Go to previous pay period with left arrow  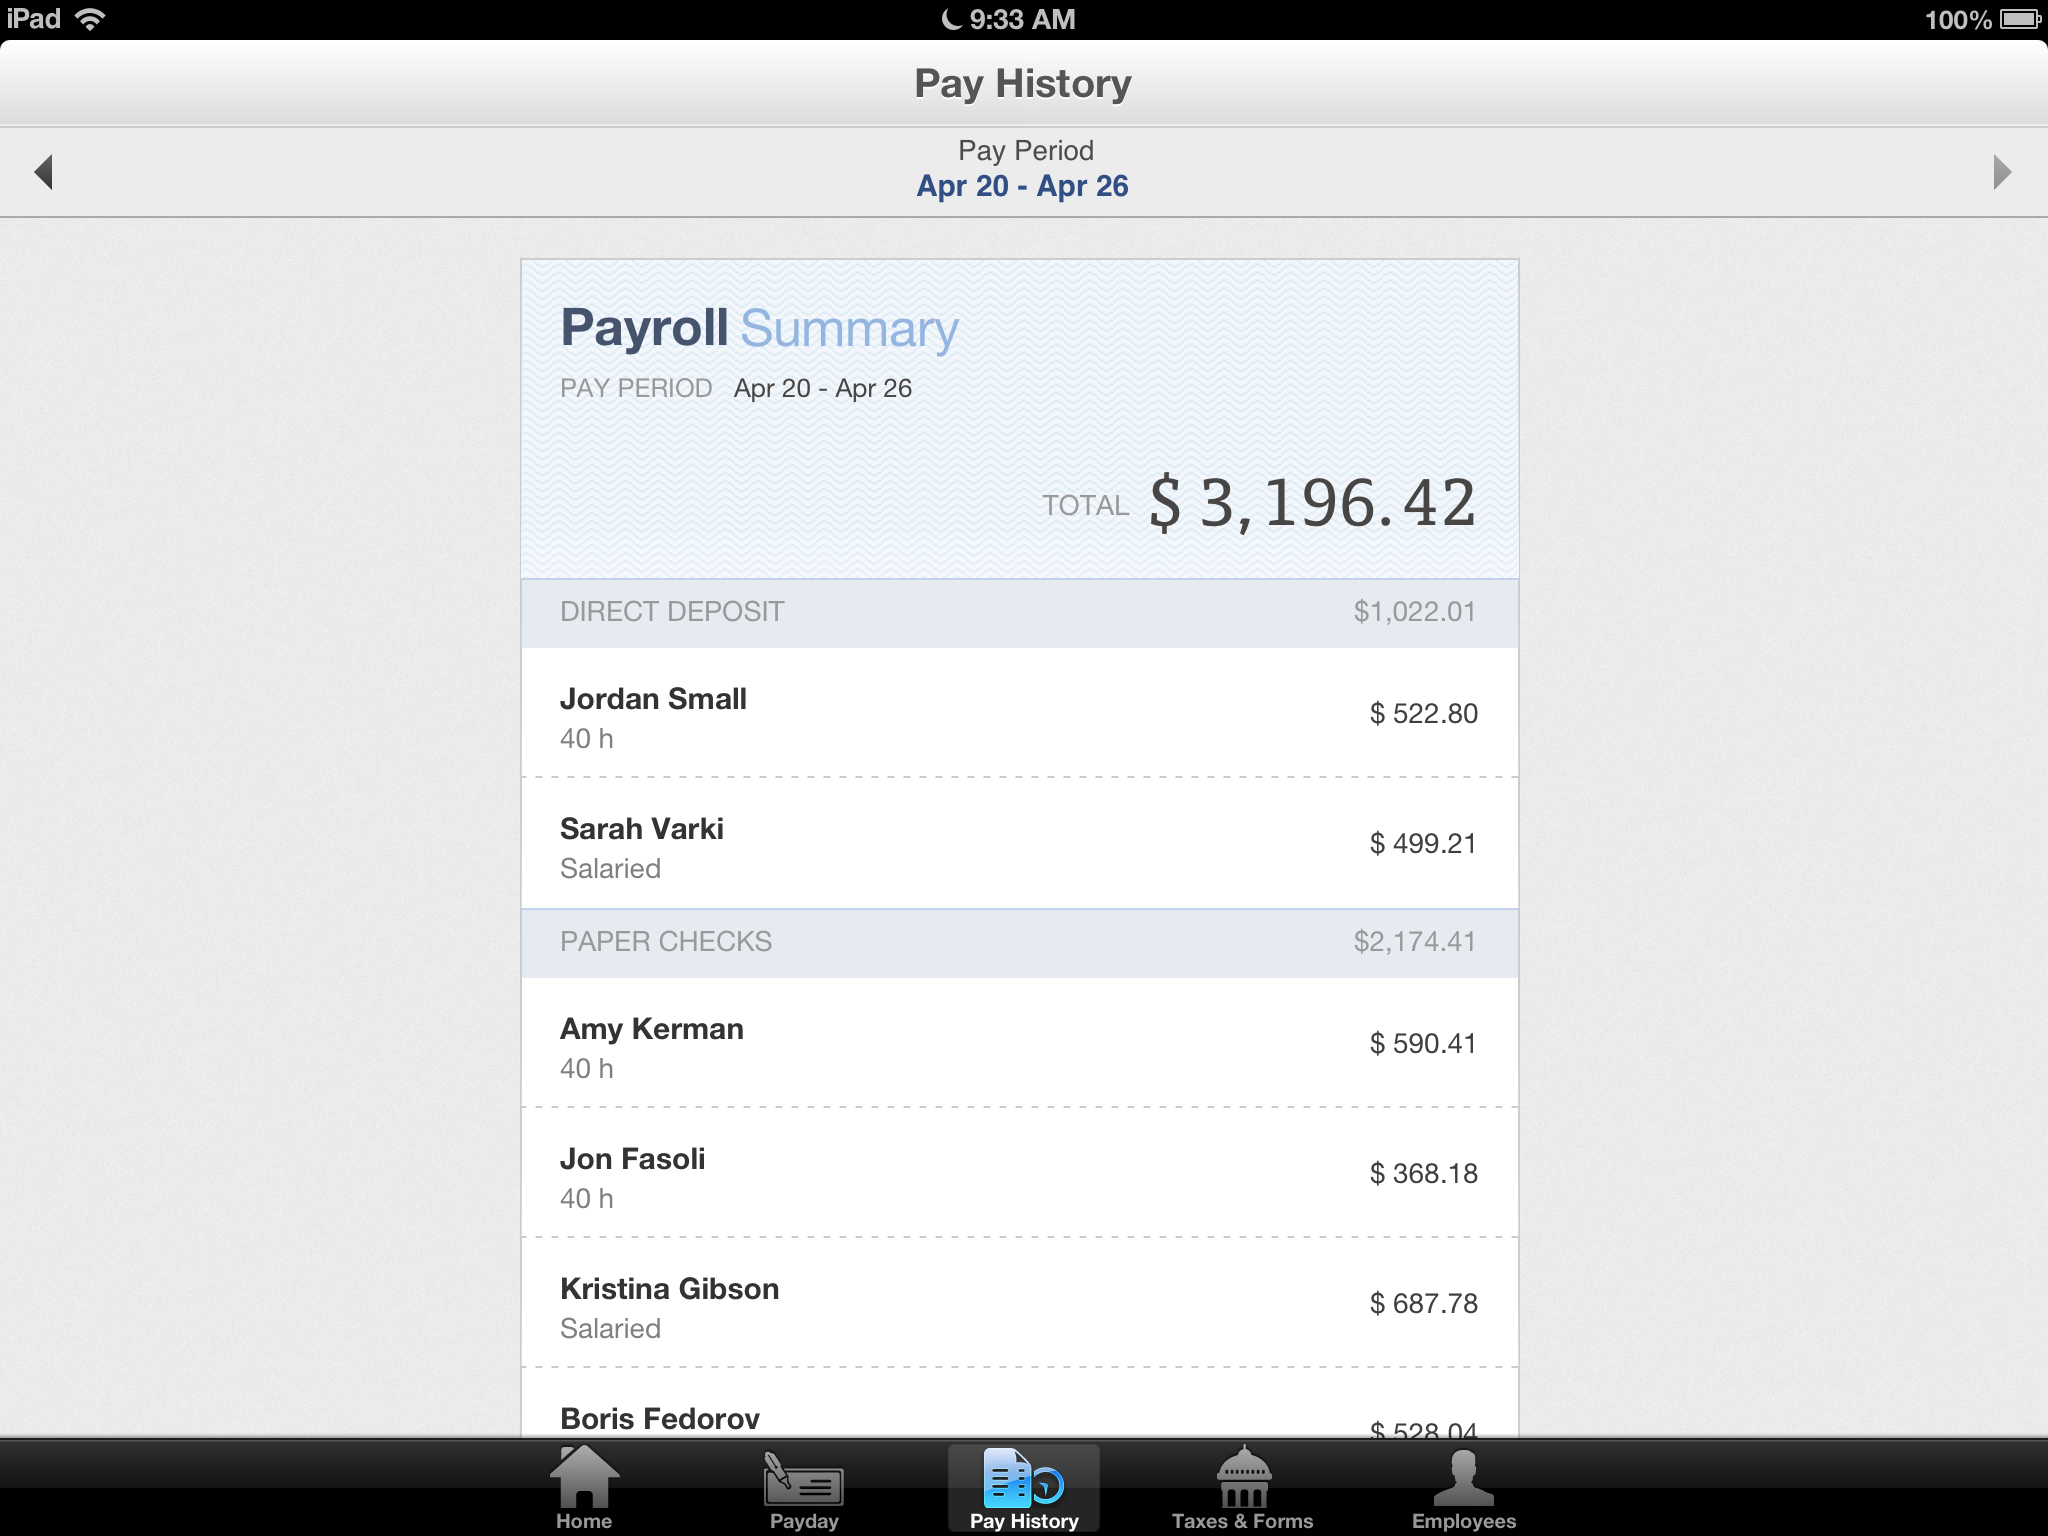click(x=44, y=172)
